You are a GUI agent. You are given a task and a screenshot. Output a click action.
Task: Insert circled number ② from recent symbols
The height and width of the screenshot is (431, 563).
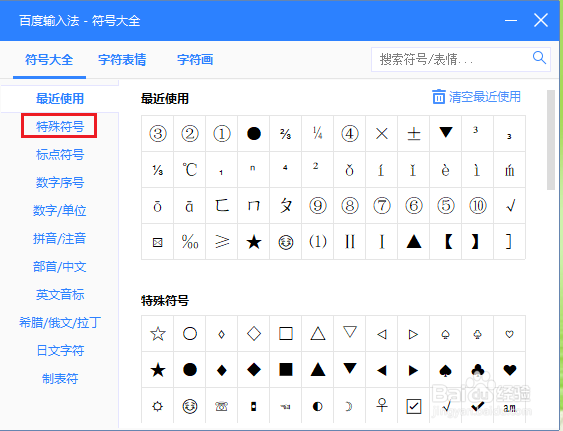click(190, 134)
